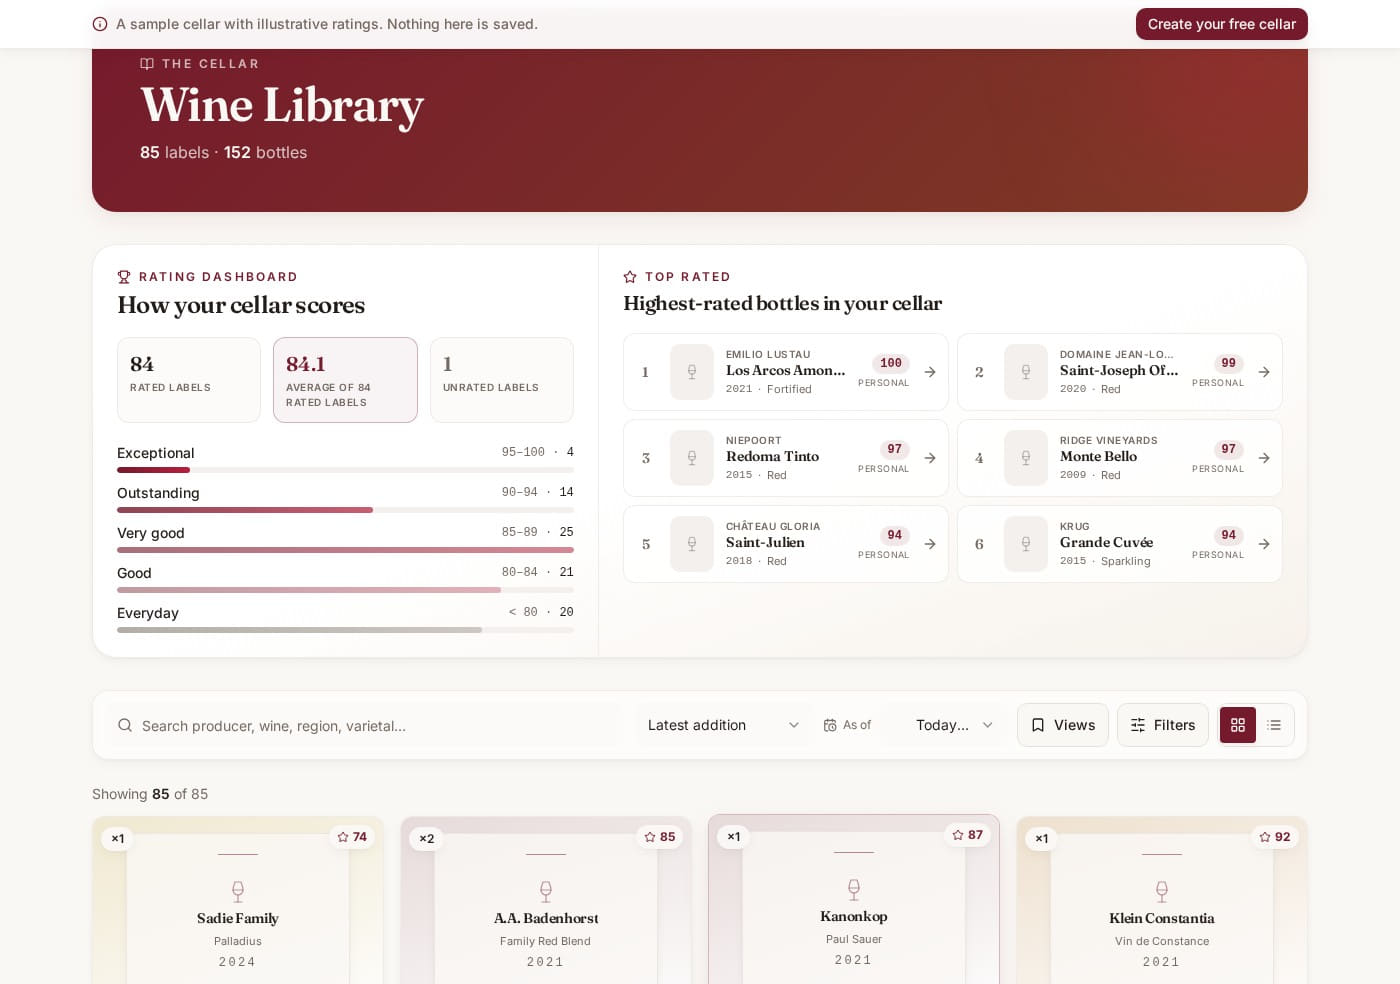This screenshot has width=1400, height=984.
Task: Click the 87 star rating badge on Kanonkop
Action: click(968, 835)
